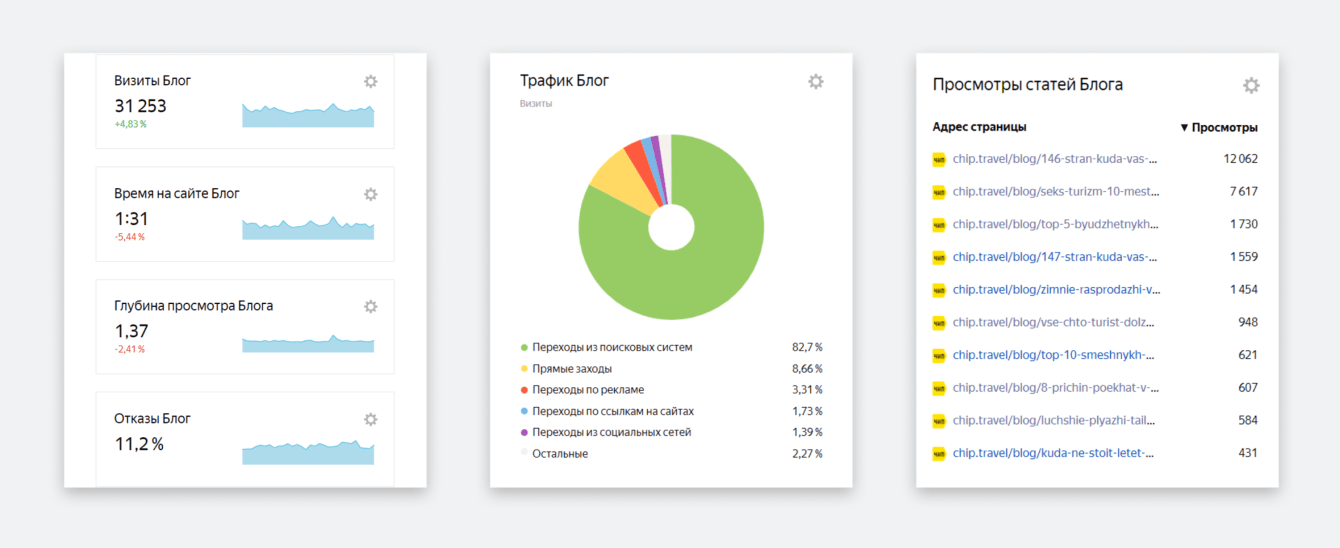1340x548 pixels.
Task: Open Просмотры статей Блога settings gear
Action: [x=1251, y=86]
